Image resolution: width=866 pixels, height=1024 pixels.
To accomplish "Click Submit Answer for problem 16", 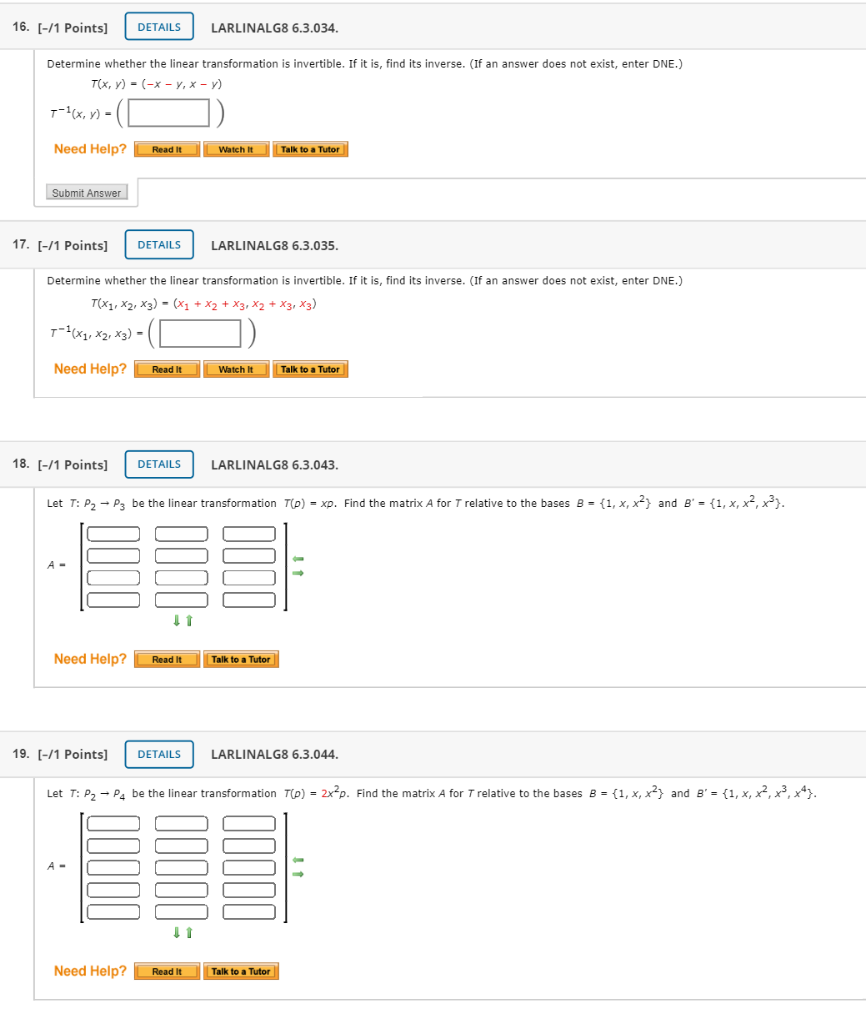I will click(86, 192).
